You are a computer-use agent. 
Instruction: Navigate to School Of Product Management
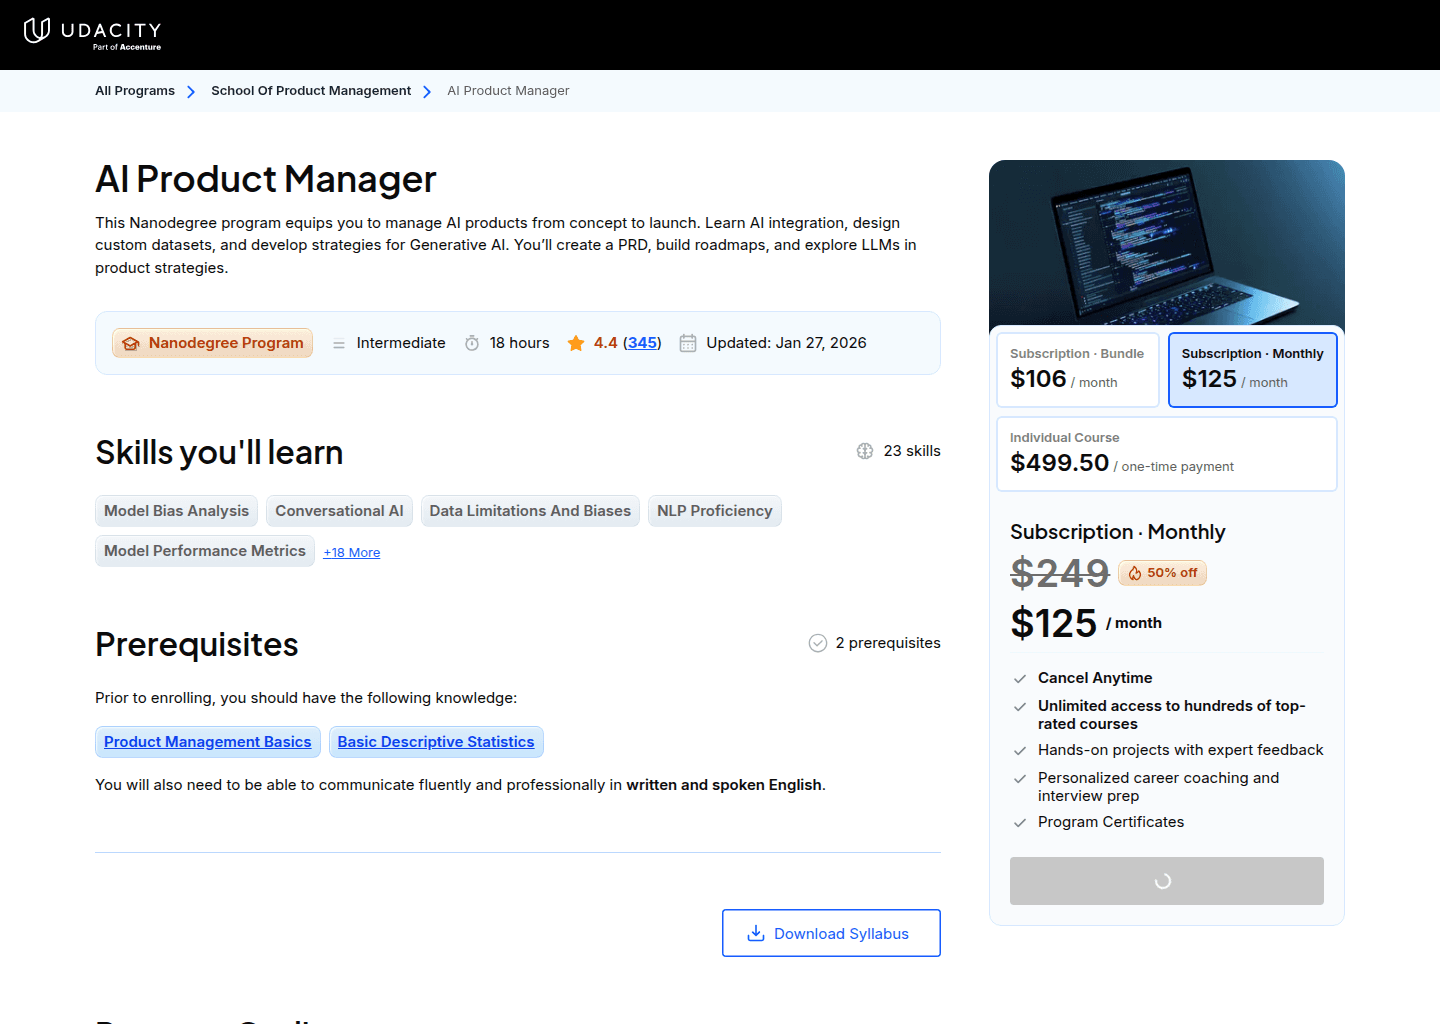pos(311,90)
